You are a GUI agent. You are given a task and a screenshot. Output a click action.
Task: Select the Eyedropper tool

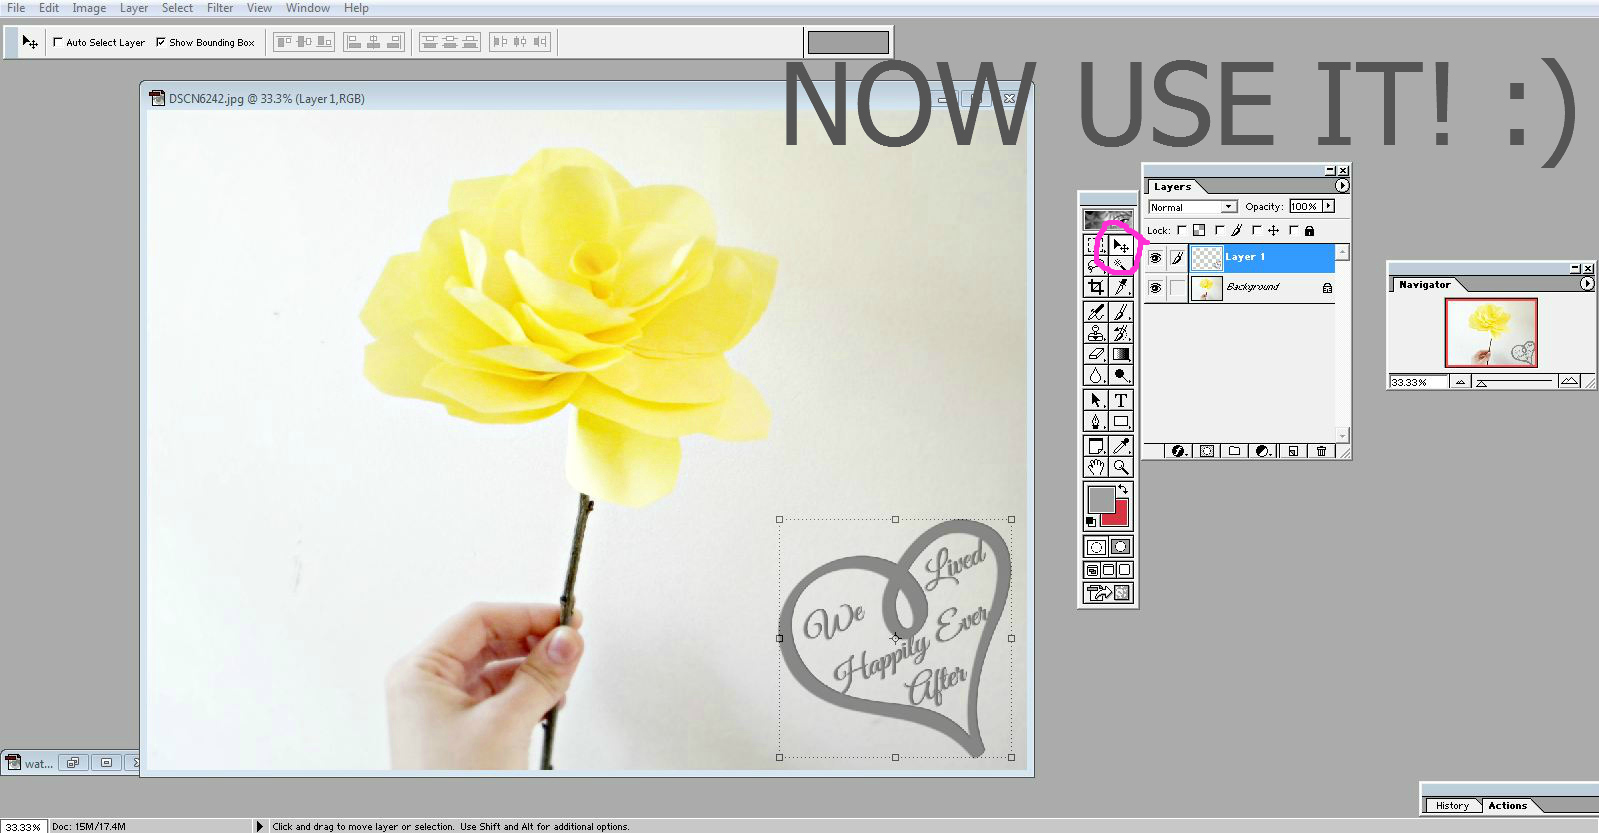point(1121,446)
